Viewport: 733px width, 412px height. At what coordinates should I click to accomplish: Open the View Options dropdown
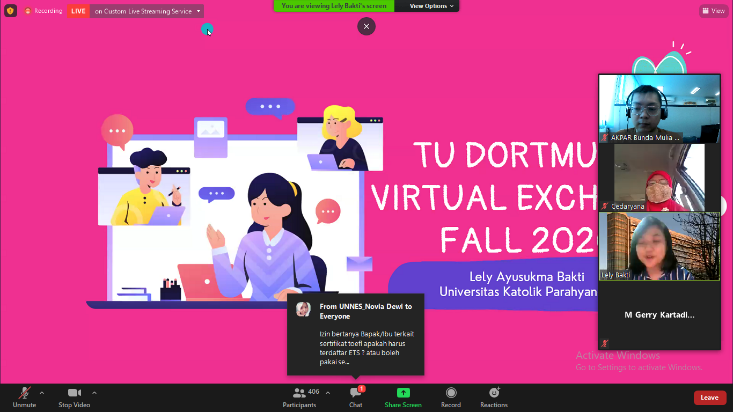[x=431, y=6]
